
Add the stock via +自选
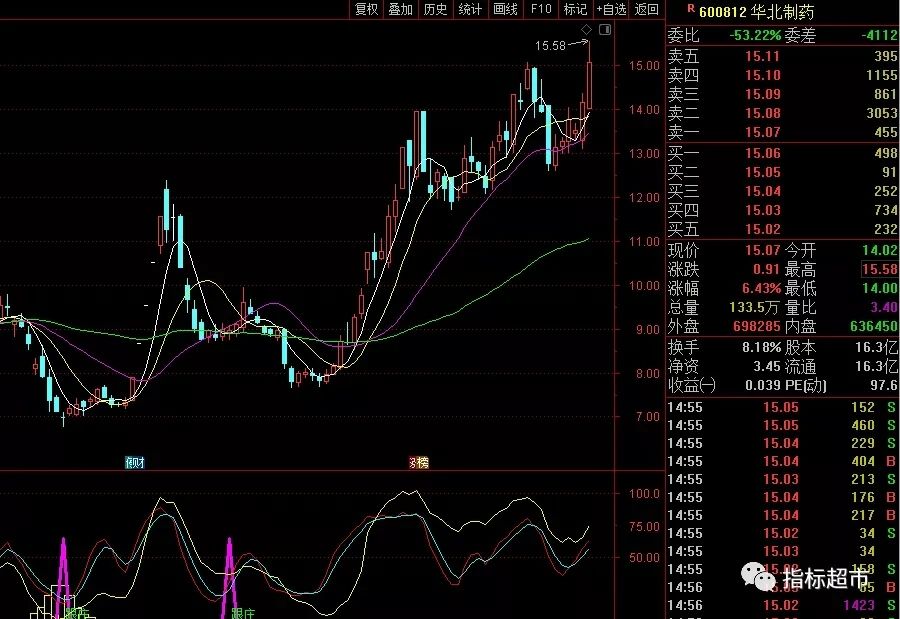611,9
